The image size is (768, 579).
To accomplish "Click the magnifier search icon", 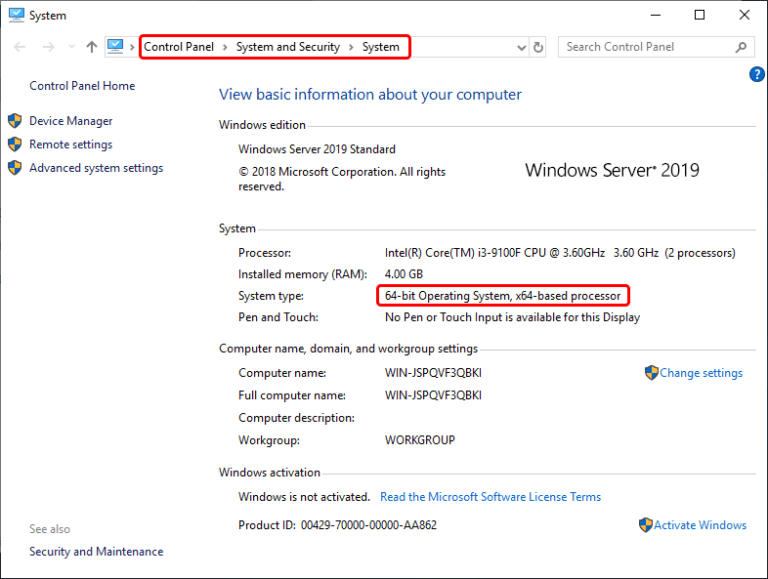I will (741, 47).
